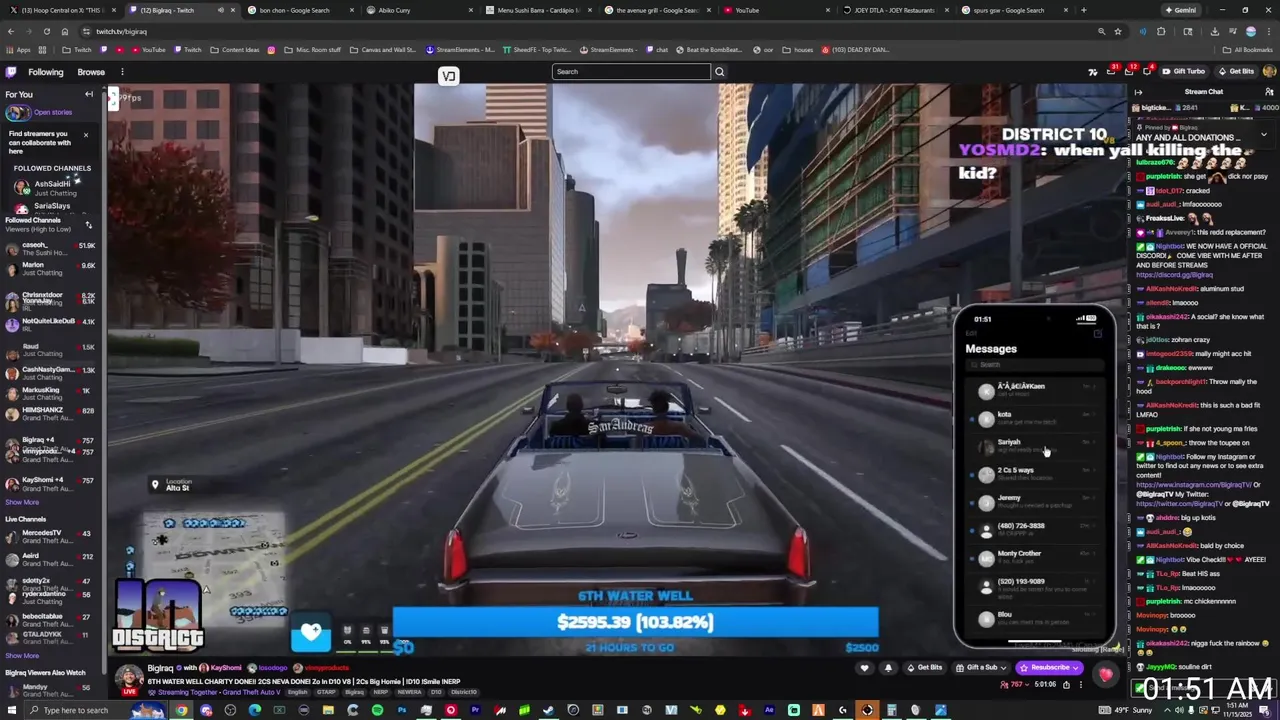The height and width of the screenshot is (720, 1280).
Task: Dismiss the find streamers collaborate notice
Action: 85,134
